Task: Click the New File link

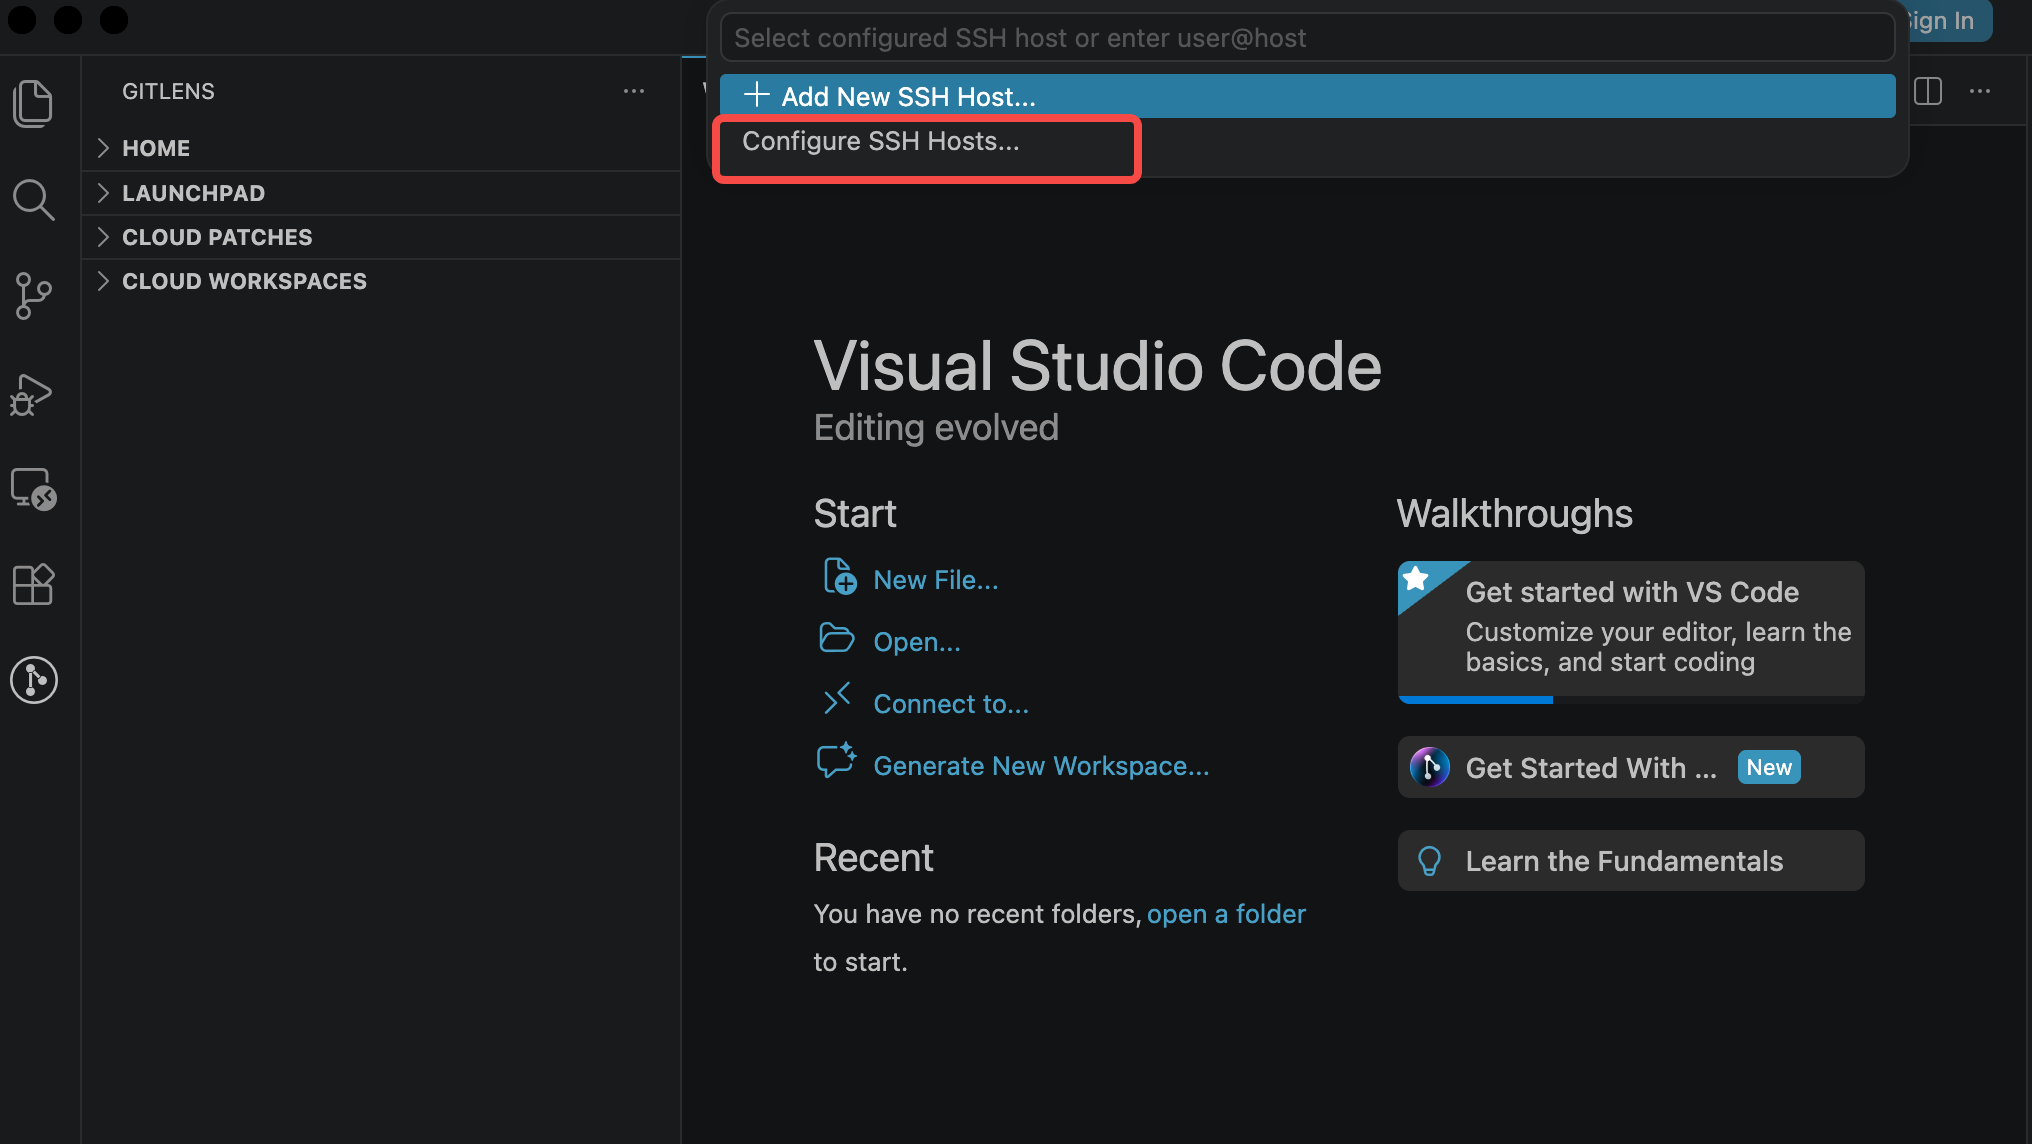Action: pos(935,580)
